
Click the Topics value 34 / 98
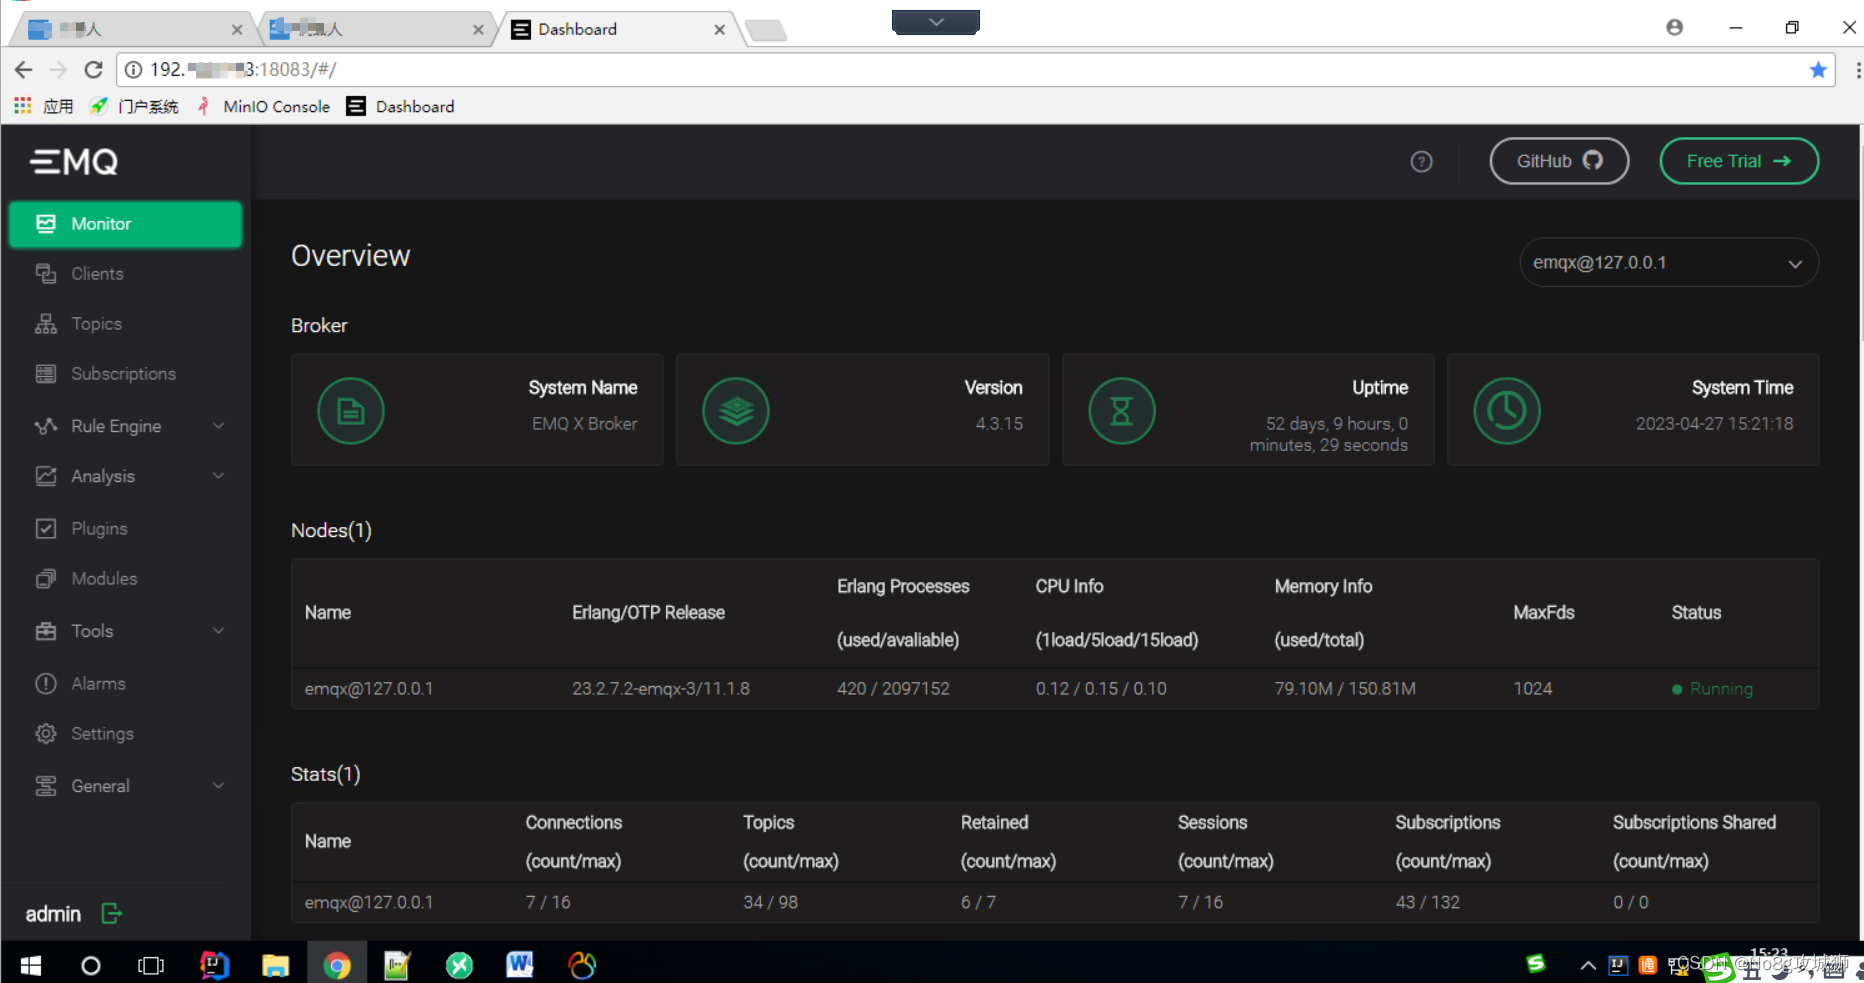click(770, 902)
